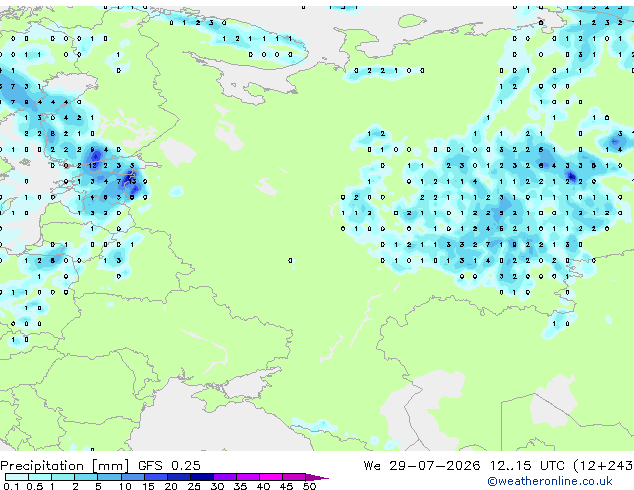The image size is (634, 490).
Task: Click the 2–5 mm legend color swatch
Action: (86, 477)
